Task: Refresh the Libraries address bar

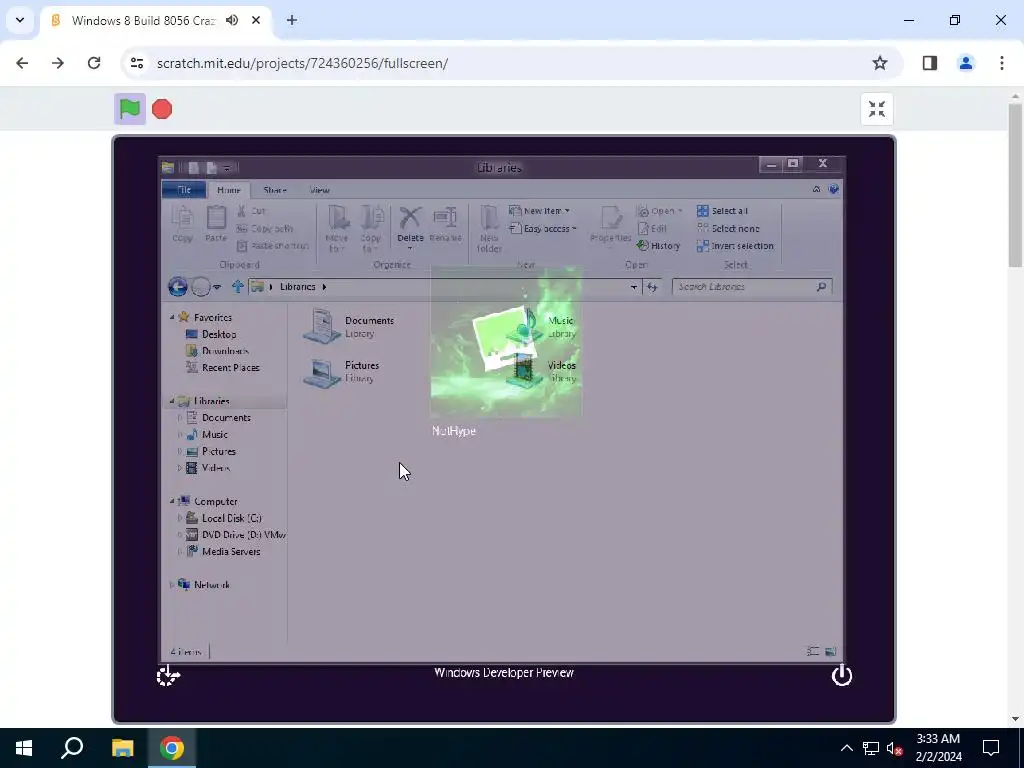Action: coord(652,287)
